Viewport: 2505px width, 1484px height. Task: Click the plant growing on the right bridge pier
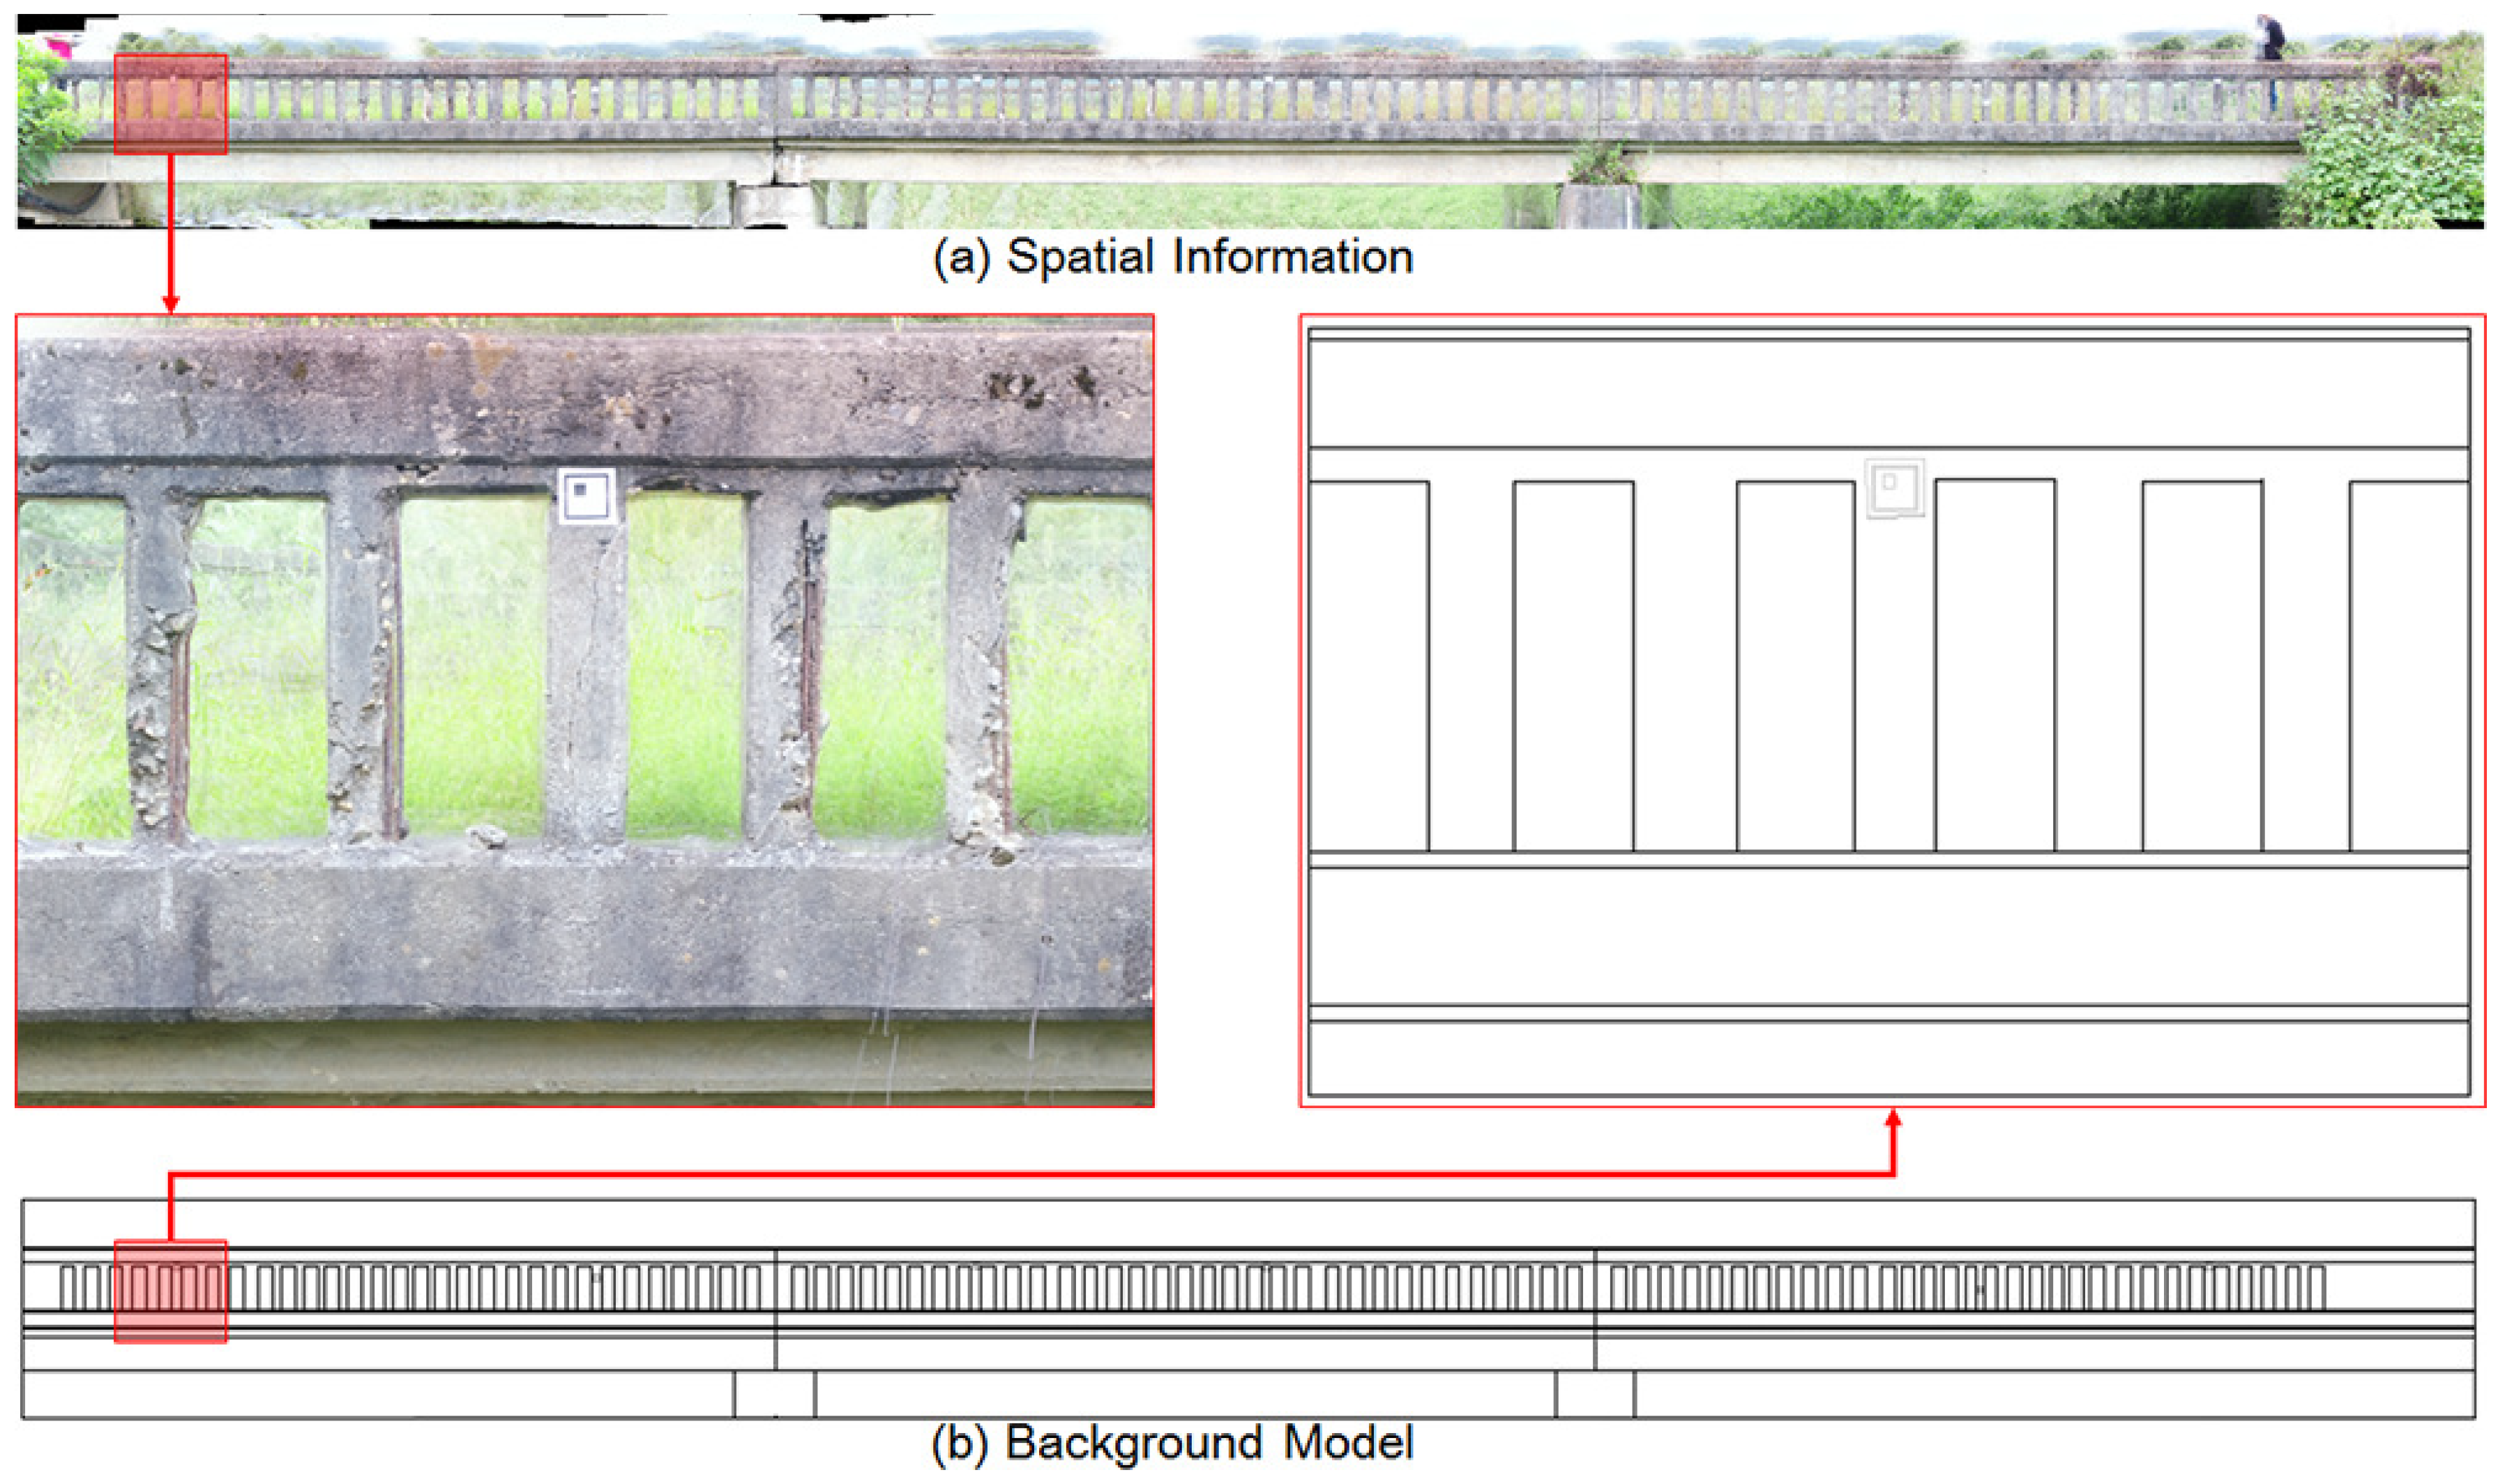pyautogui.click(x=1601, y=163)
